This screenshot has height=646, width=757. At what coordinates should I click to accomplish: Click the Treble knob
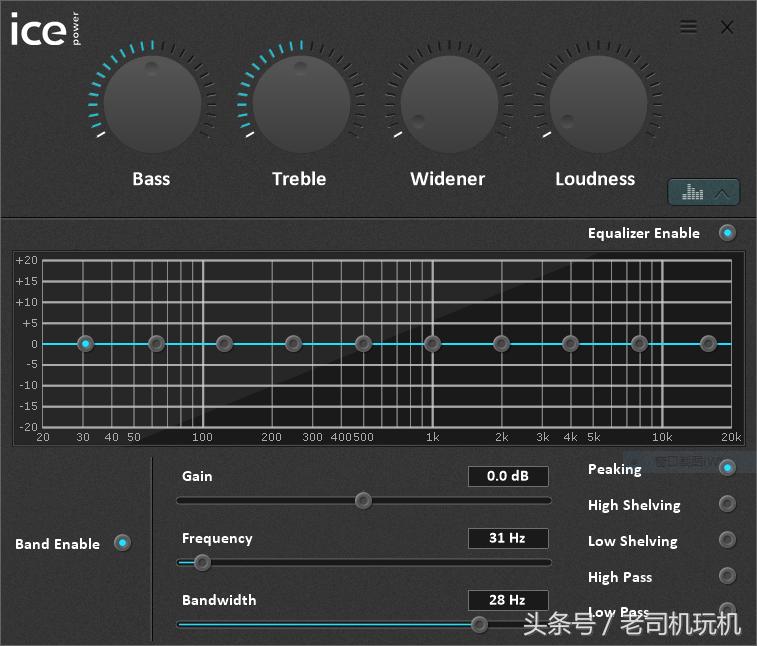(x=300, y=103)
